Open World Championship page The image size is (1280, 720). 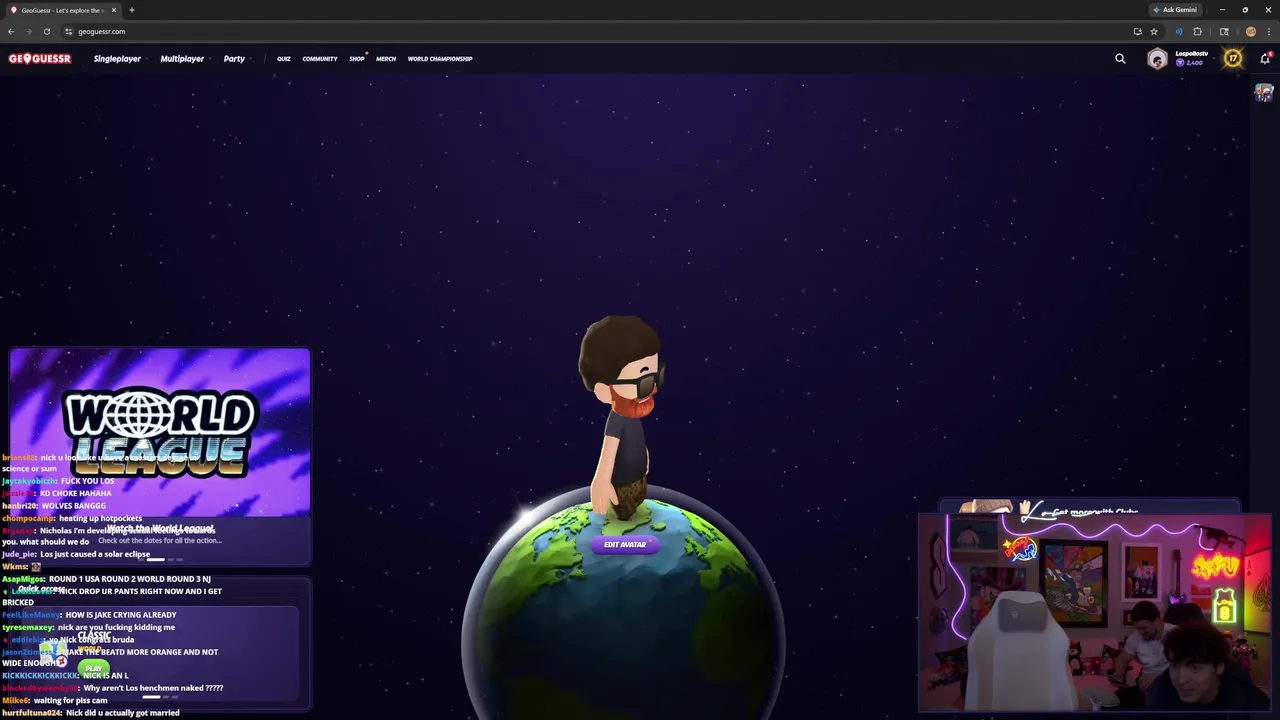tap(440, 59)
